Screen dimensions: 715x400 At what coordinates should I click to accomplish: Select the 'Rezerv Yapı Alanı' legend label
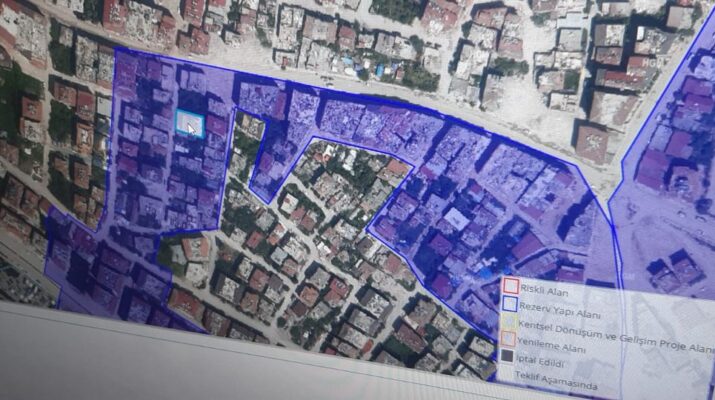(x=560, y=310)
